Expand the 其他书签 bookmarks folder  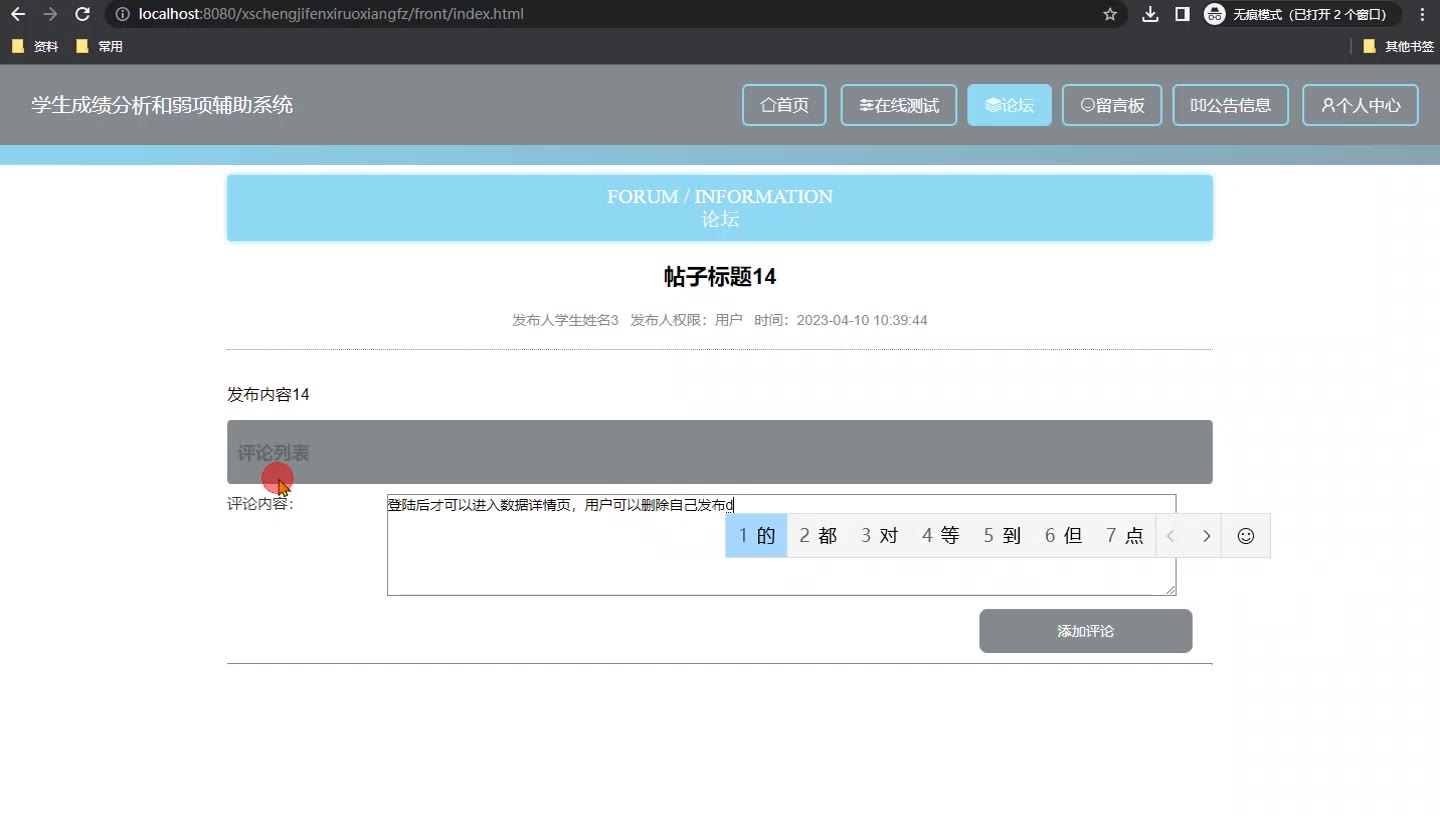[1398, 46]
